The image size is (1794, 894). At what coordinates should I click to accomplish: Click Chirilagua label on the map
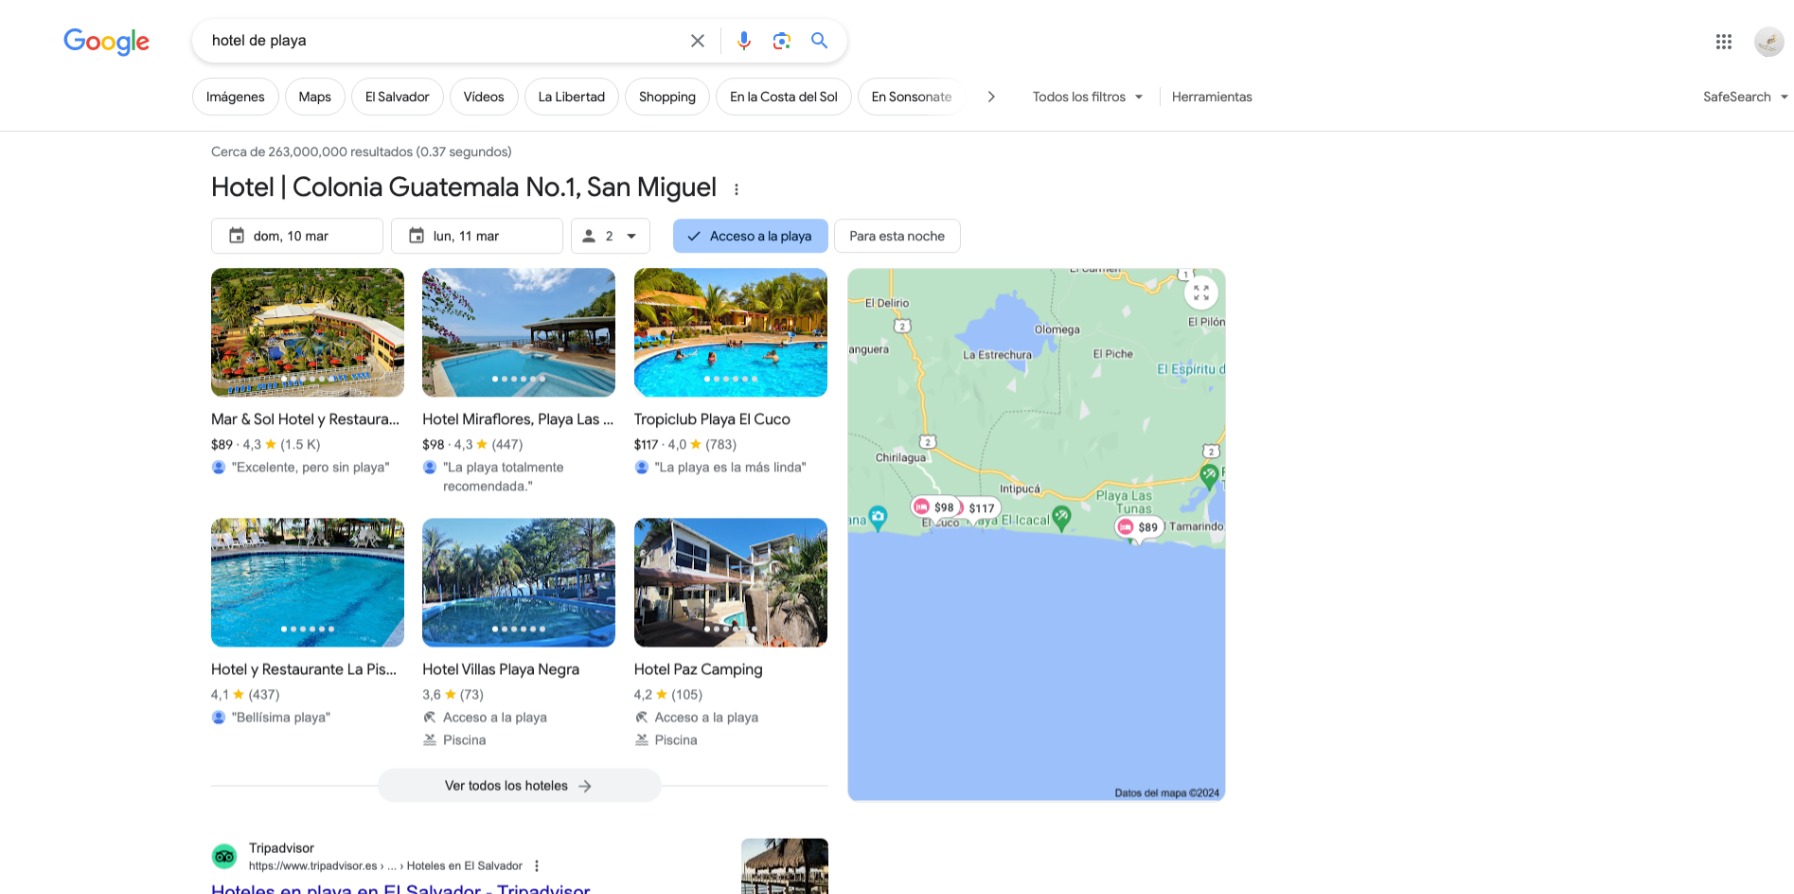[901, 458]
